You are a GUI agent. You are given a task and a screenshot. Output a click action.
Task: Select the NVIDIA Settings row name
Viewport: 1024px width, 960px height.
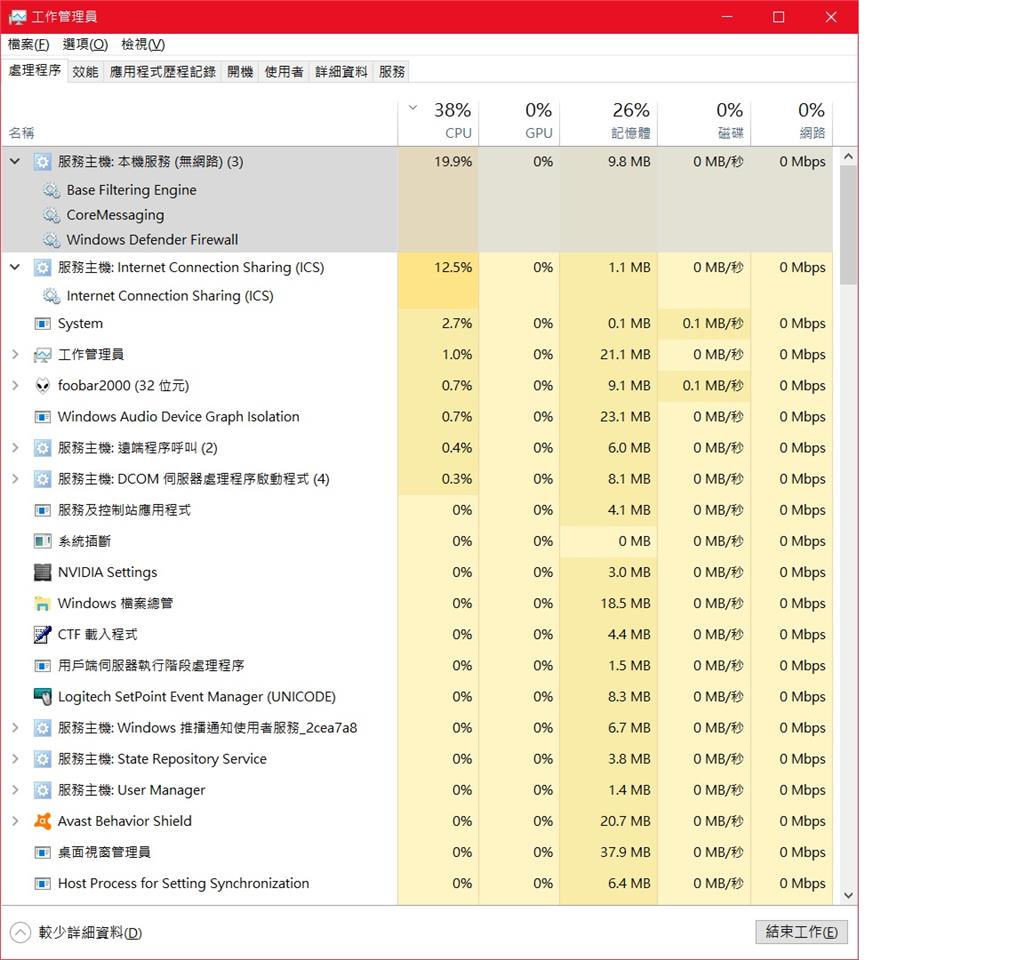point(108,573)
